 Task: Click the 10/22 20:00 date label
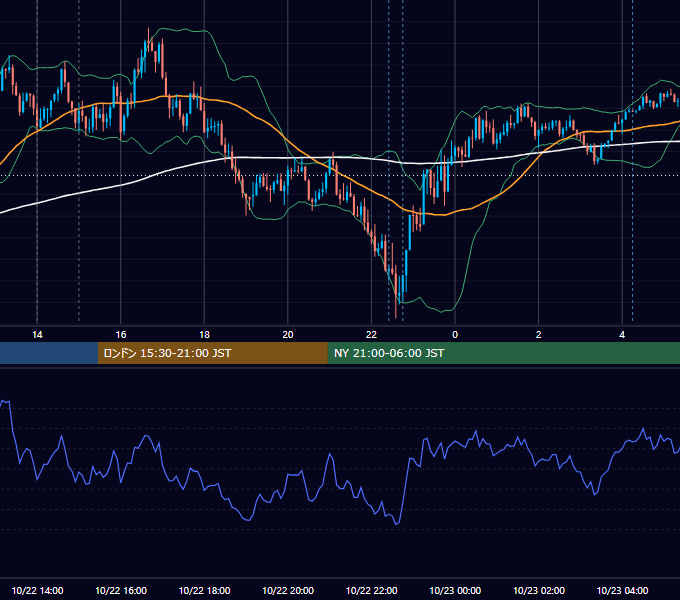(x=288, y=590)
